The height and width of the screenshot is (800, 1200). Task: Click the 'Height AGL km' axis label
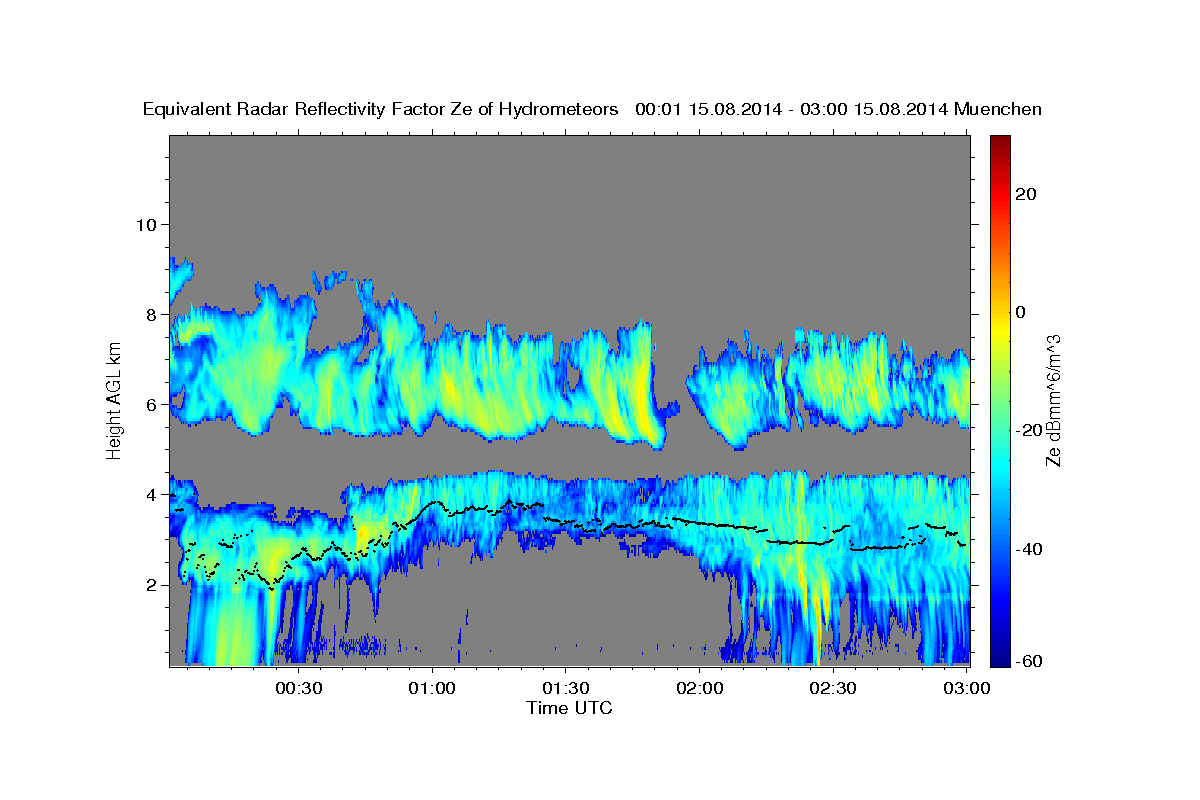[x=115, y=400]
